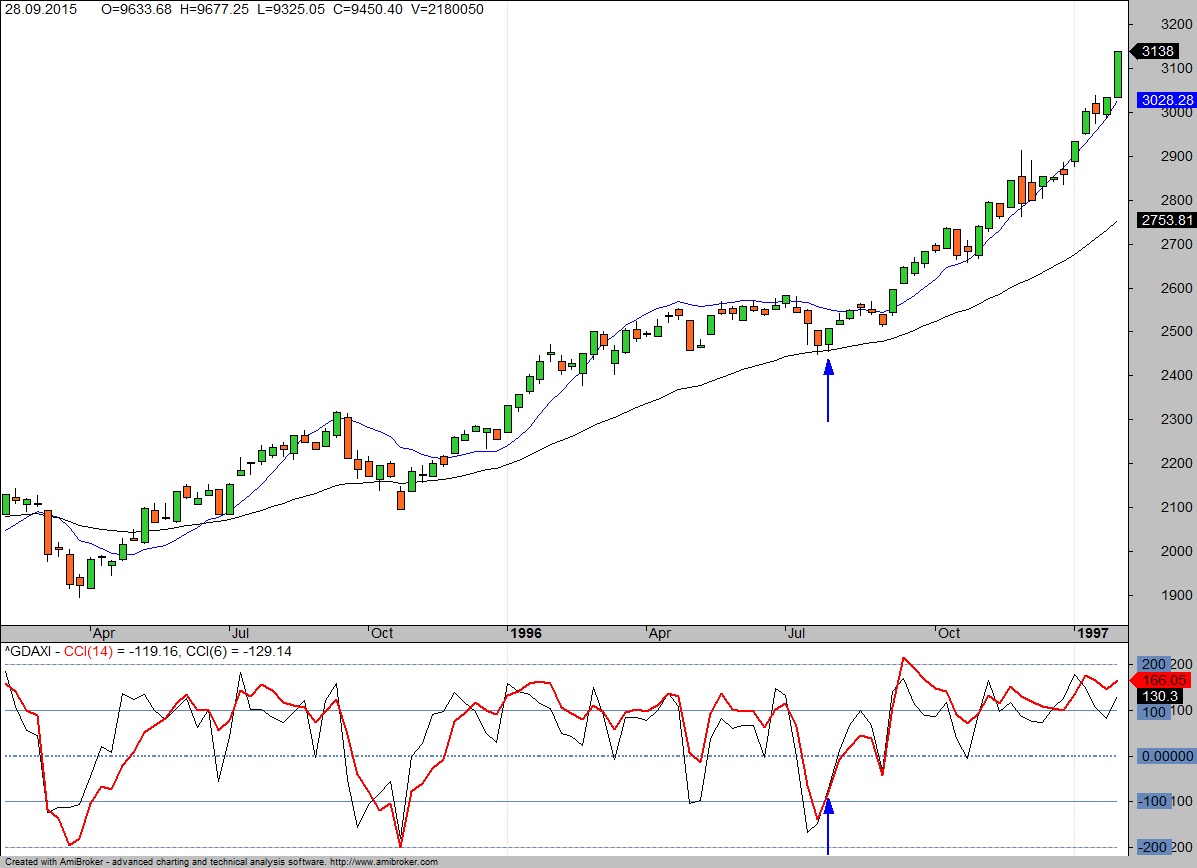Screen dimensions: 1197x868
Task: Click the black 2753.81 moving average value
Action: pyautogui.click(x=1166, y=220)
